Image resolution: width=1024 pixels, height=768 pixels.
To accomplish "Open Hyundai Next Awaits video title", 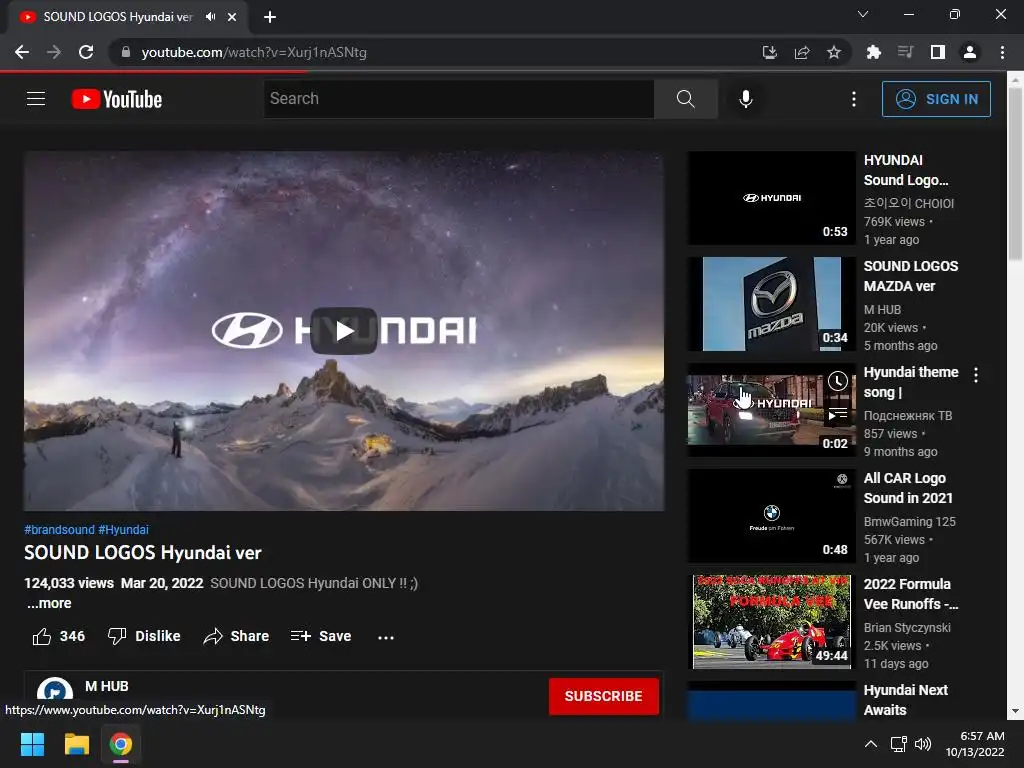I will [x=905, y=700].
